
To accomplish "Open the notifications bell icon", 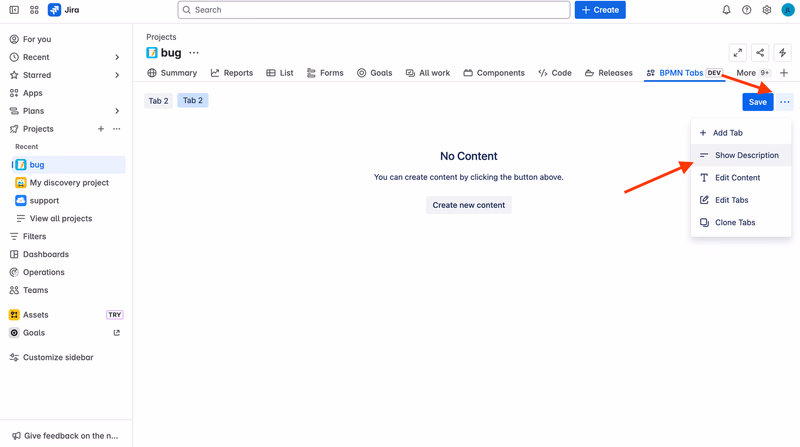I will pos(726,10).
